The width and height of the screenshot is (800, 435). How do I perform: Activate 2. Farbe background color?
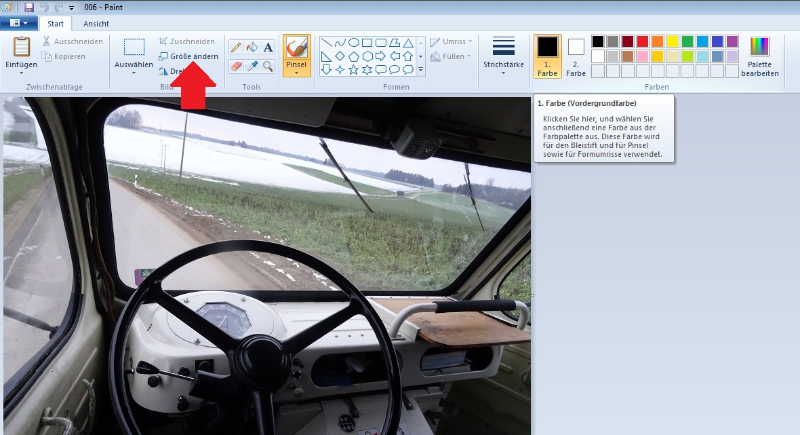(x=576, y=55)
